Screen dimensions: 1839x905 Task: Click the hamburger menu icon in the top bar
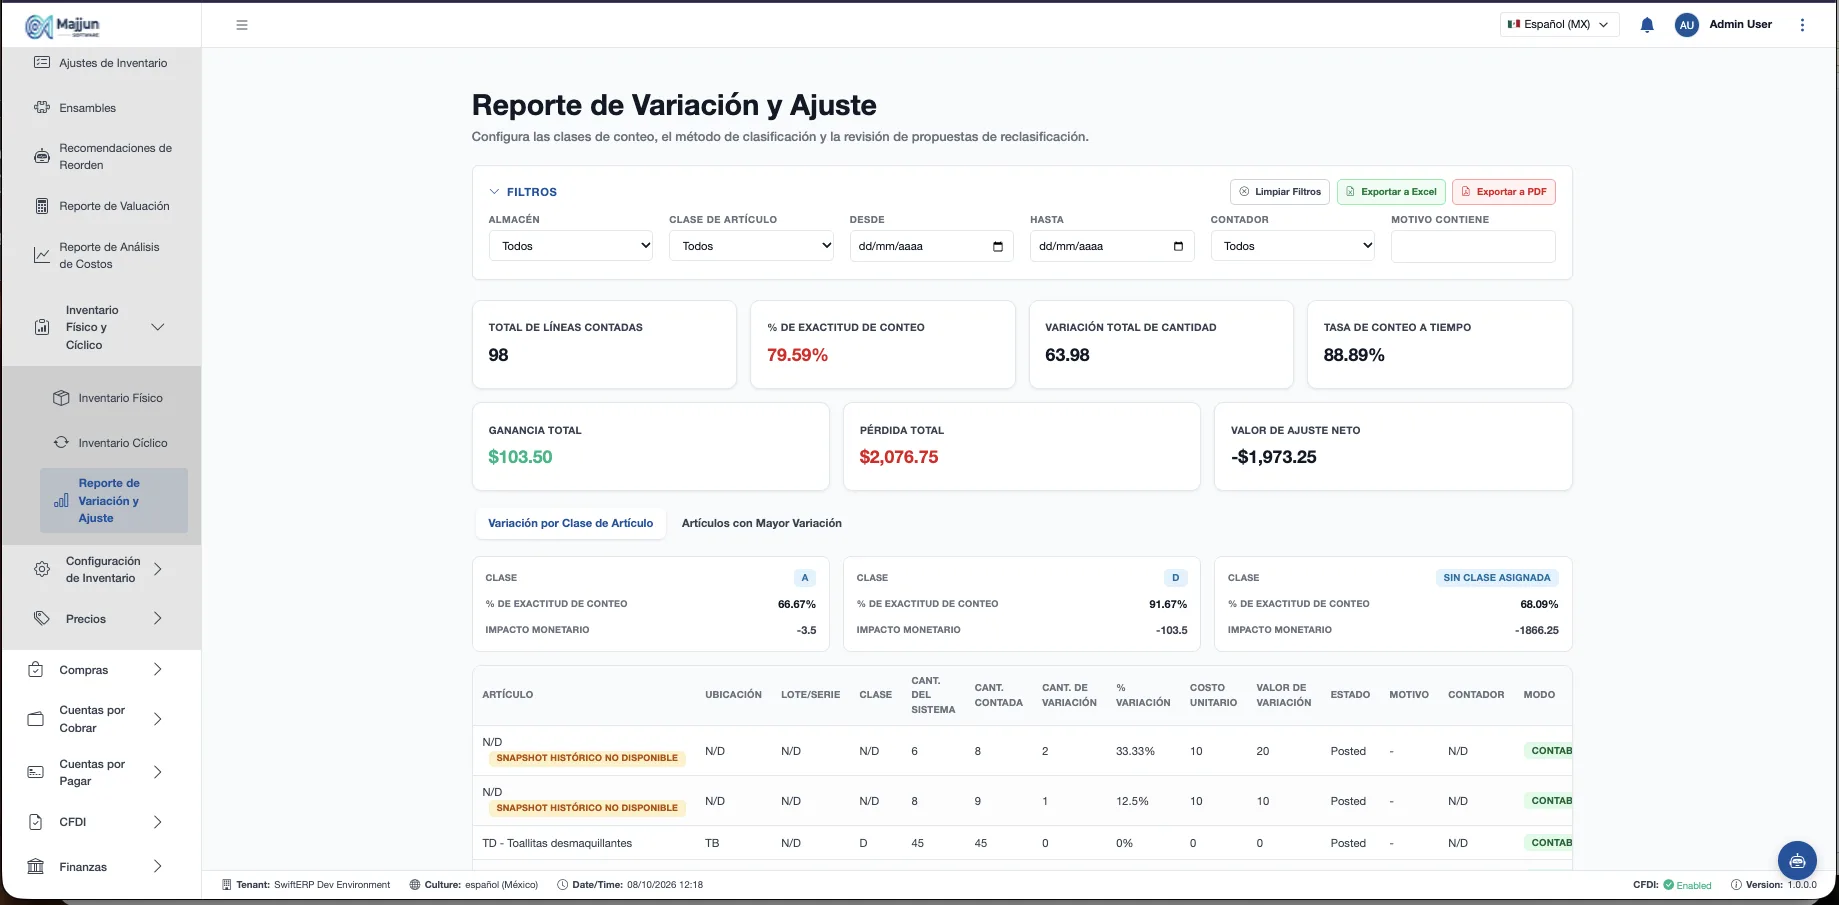click(x=242, y=25)
